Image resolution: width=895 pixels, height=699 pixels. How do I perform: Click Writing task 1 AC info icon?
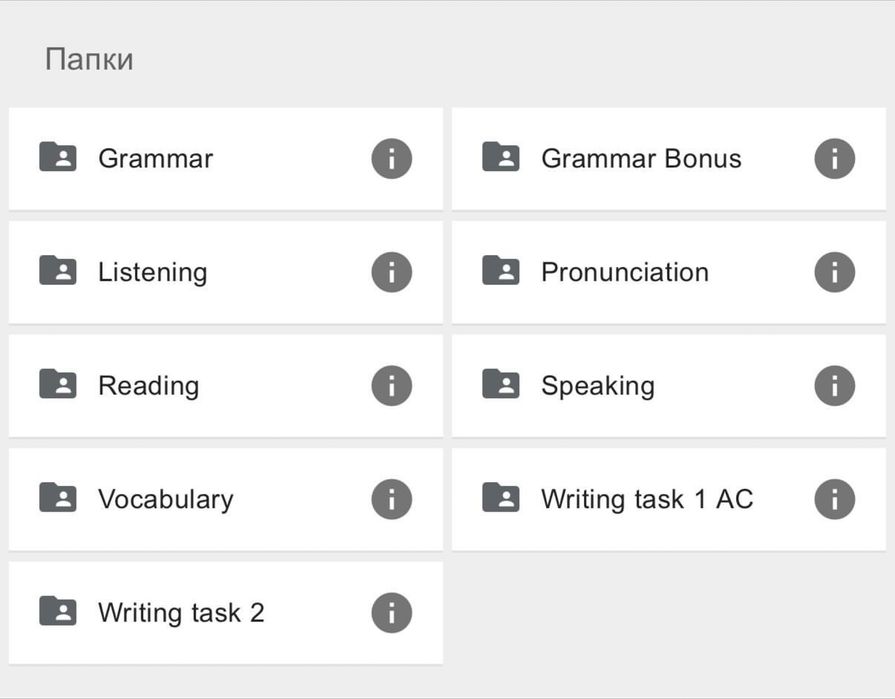pos(834,499)
